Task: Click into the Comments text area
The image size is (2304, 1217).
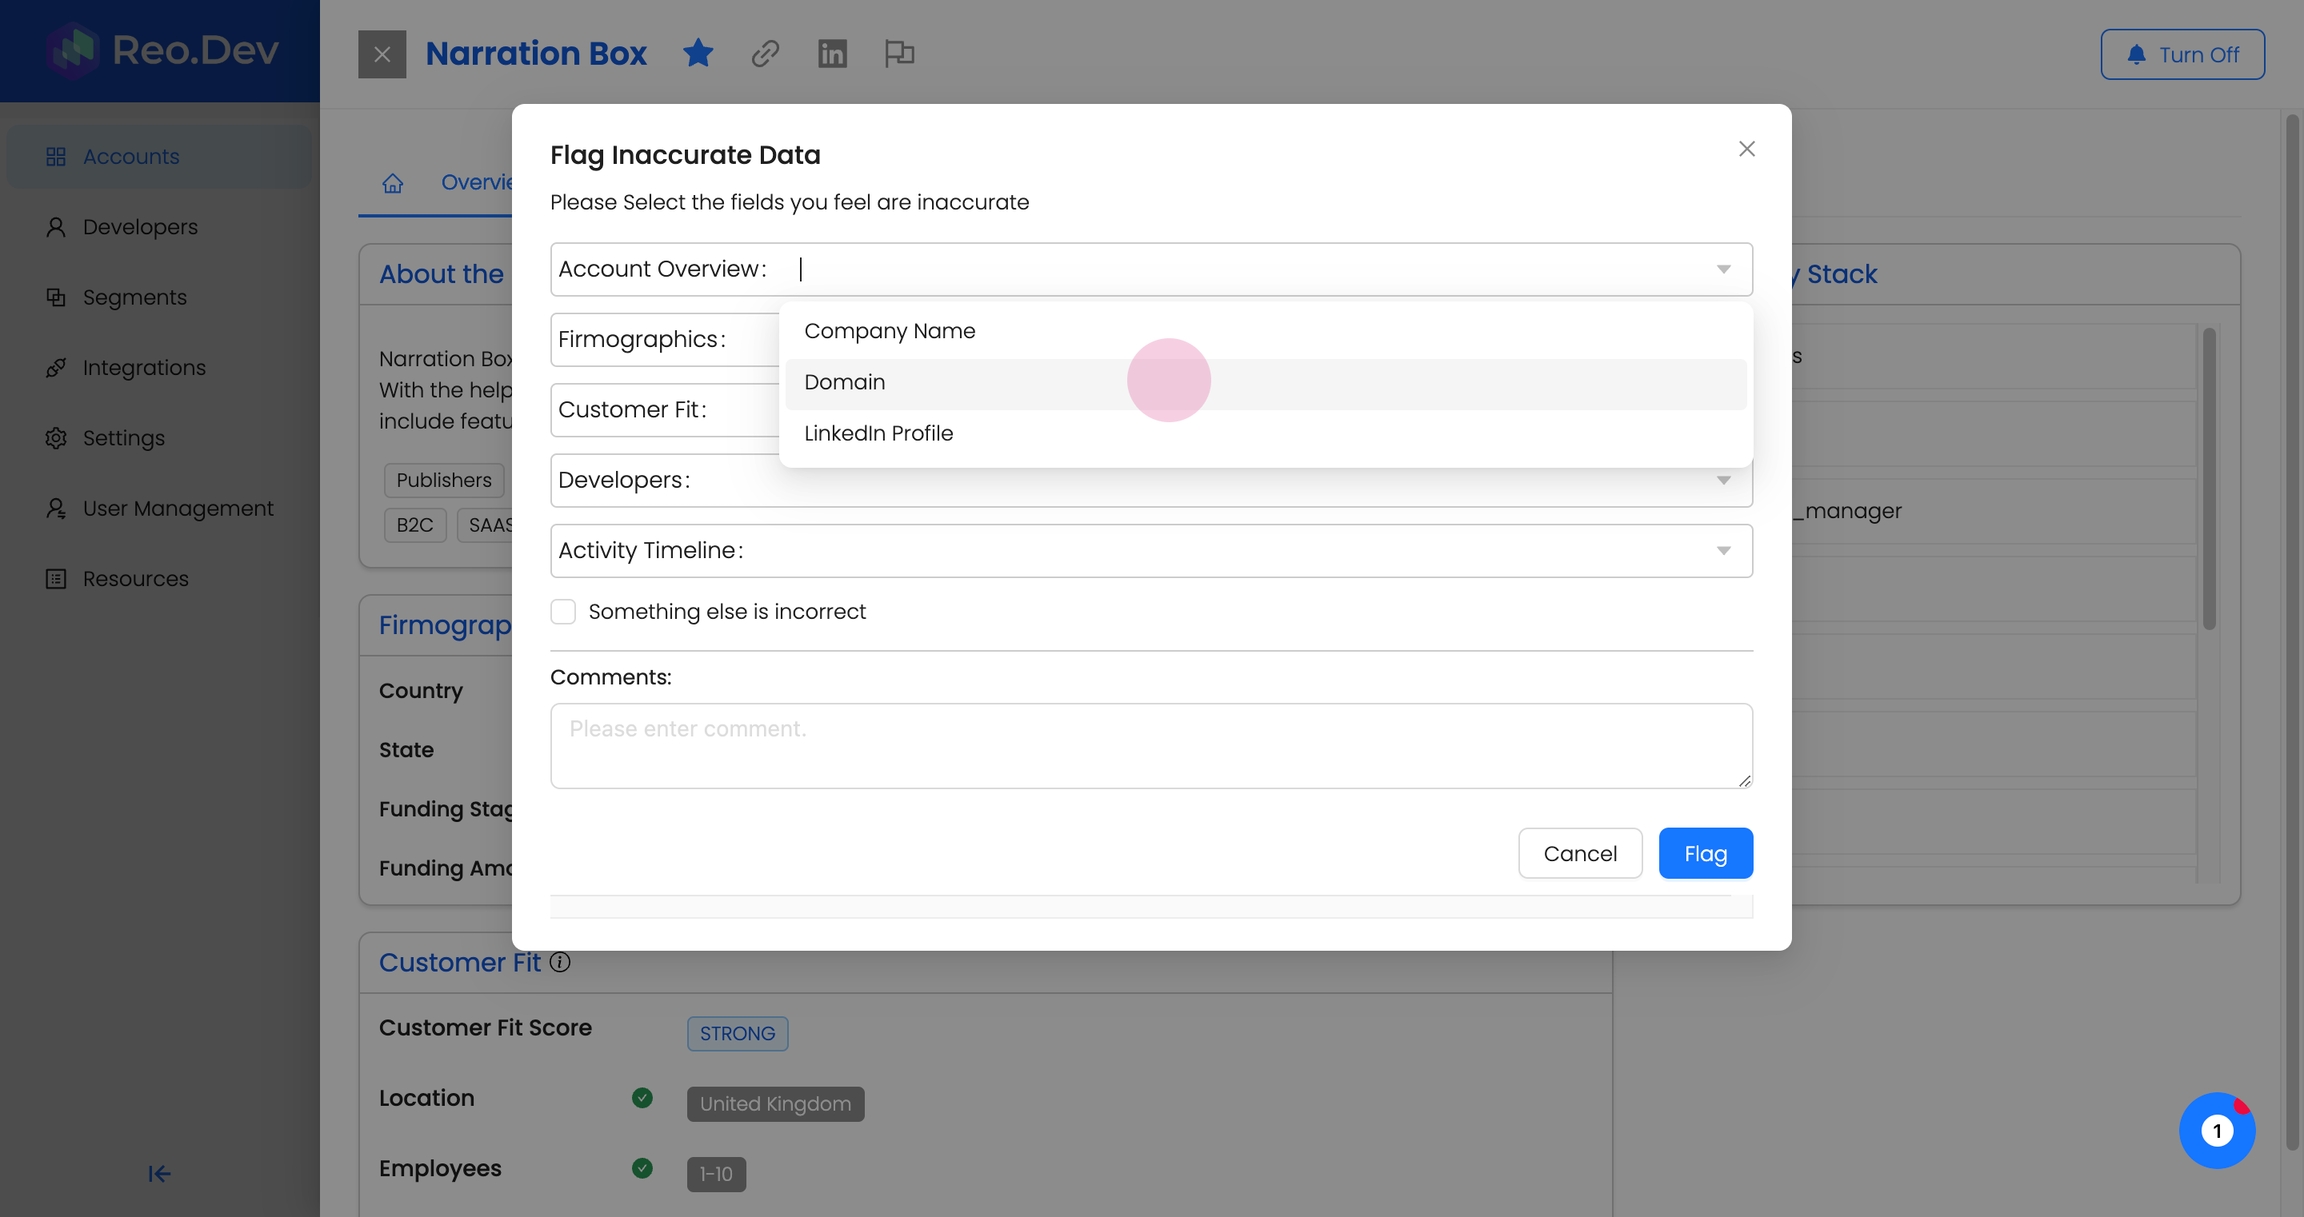Action: point(1150,746)
